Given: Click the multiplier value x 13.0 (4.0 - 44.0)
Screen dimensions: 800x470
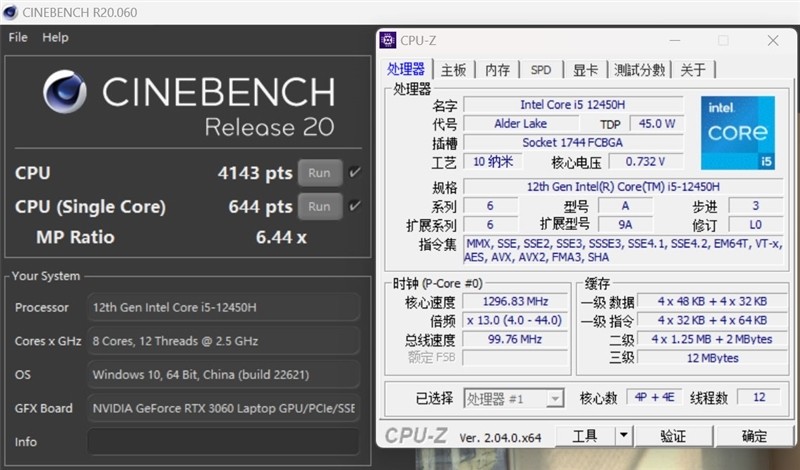Looking at the screenshot, I should click(515, 320).
